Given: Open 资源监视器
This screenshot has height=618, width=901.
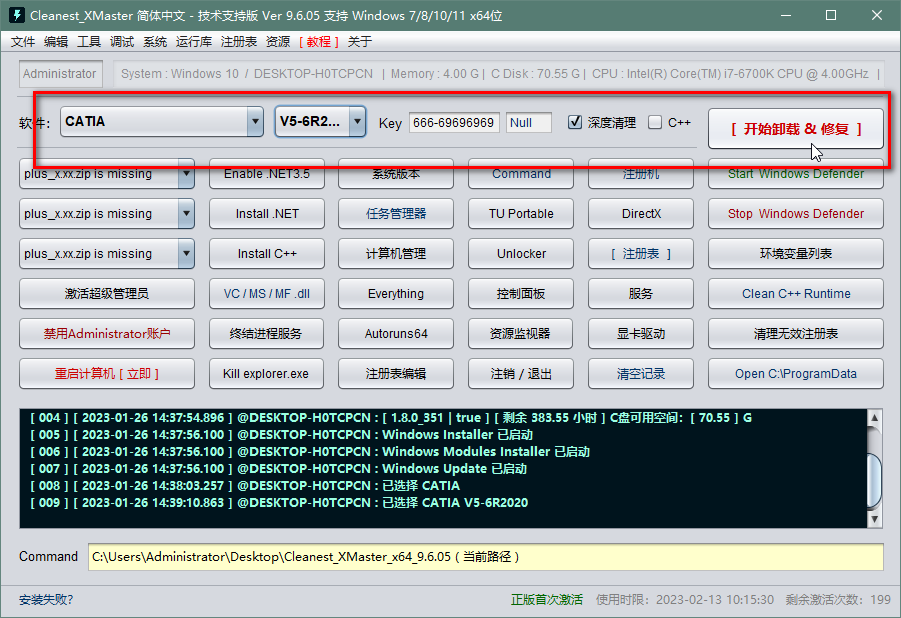Looking at the screenshot, I should [x=521, y=333].
